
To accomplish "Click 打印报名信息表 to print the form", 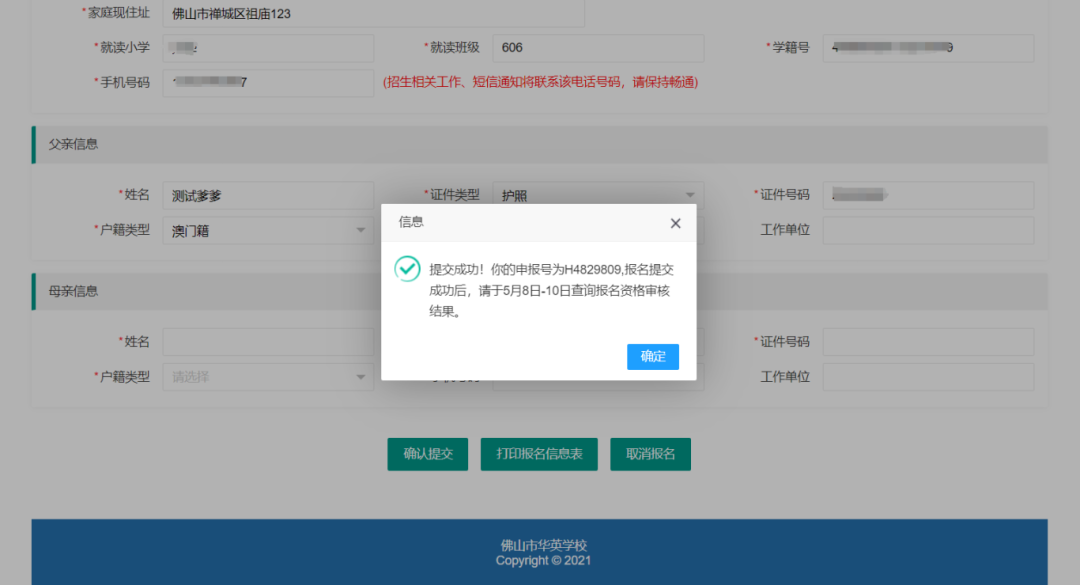I will [546, 454].
